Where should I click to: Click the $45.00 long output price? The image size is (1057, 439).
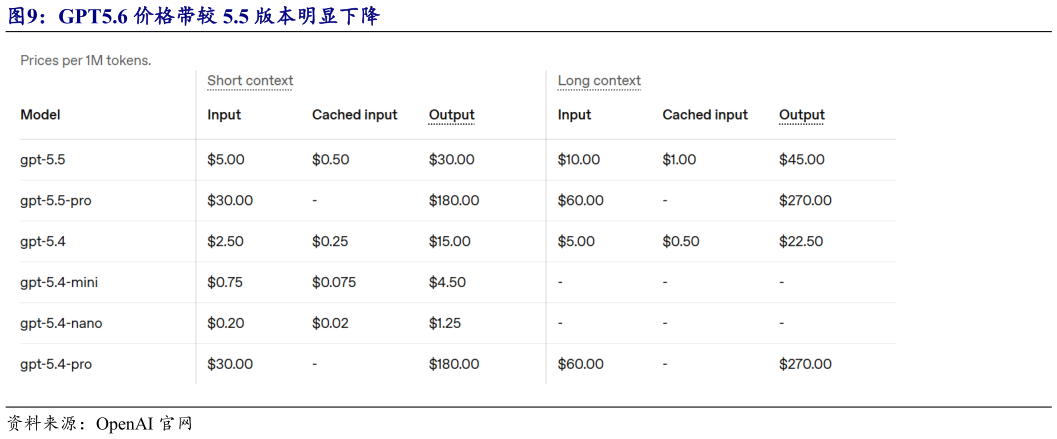point(802,160)
